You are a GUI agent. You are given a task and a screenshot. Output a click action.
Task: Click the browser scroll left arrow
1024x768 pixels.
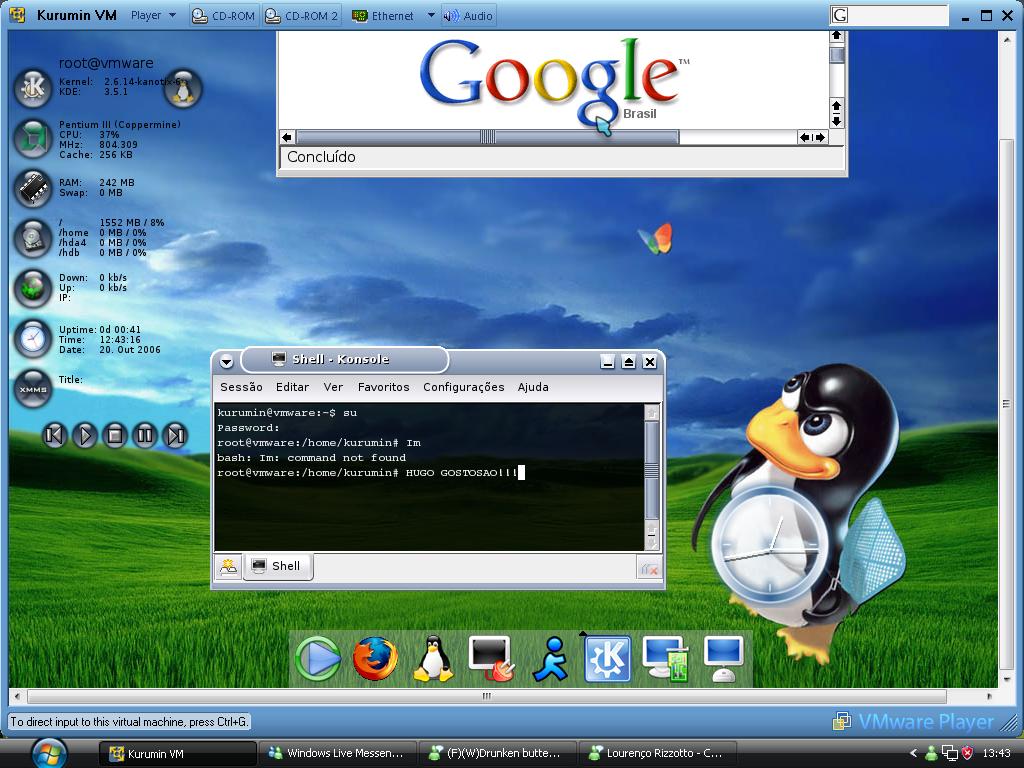pos(287,137)
